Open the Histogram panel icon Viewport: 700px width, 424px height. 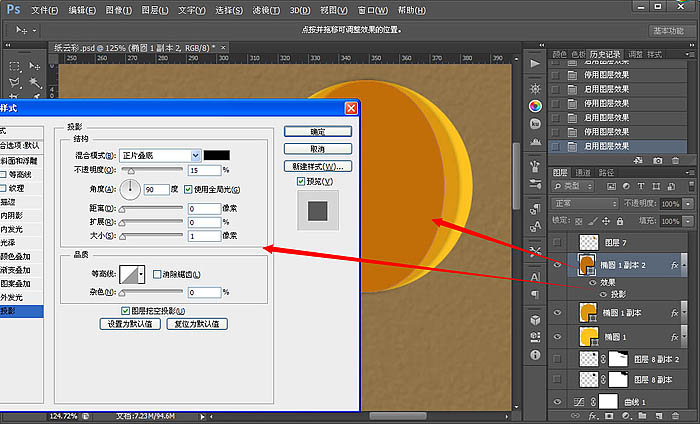[535, 142]
